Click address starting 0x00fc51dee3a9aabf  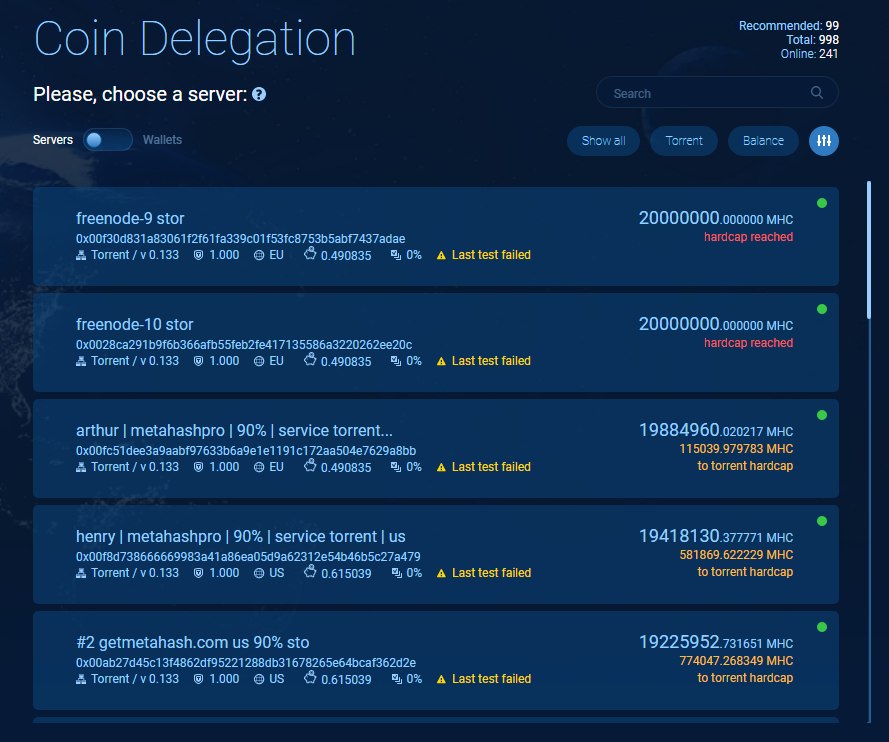[x=245, y=451]
